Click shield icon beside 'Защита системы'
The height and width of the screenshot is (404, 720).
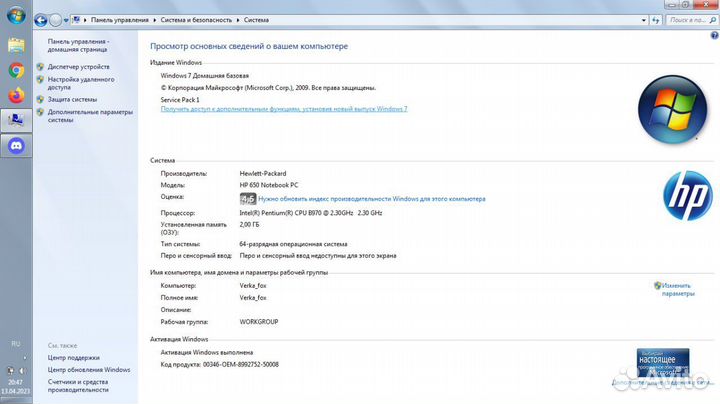tap(40, 99)
